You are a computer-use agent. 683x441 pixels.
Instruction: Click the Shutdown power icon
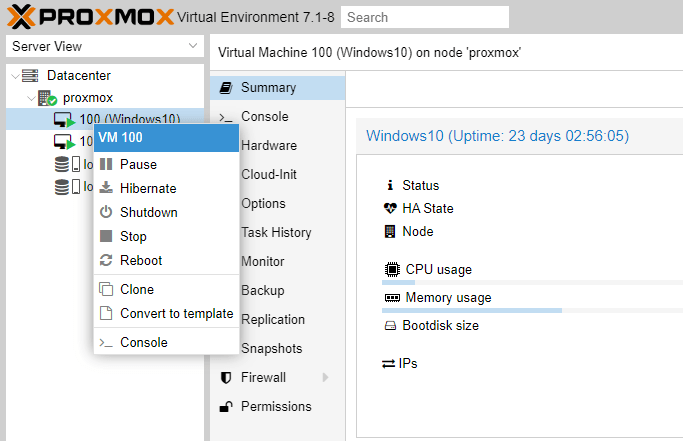[x=106, y=212]
